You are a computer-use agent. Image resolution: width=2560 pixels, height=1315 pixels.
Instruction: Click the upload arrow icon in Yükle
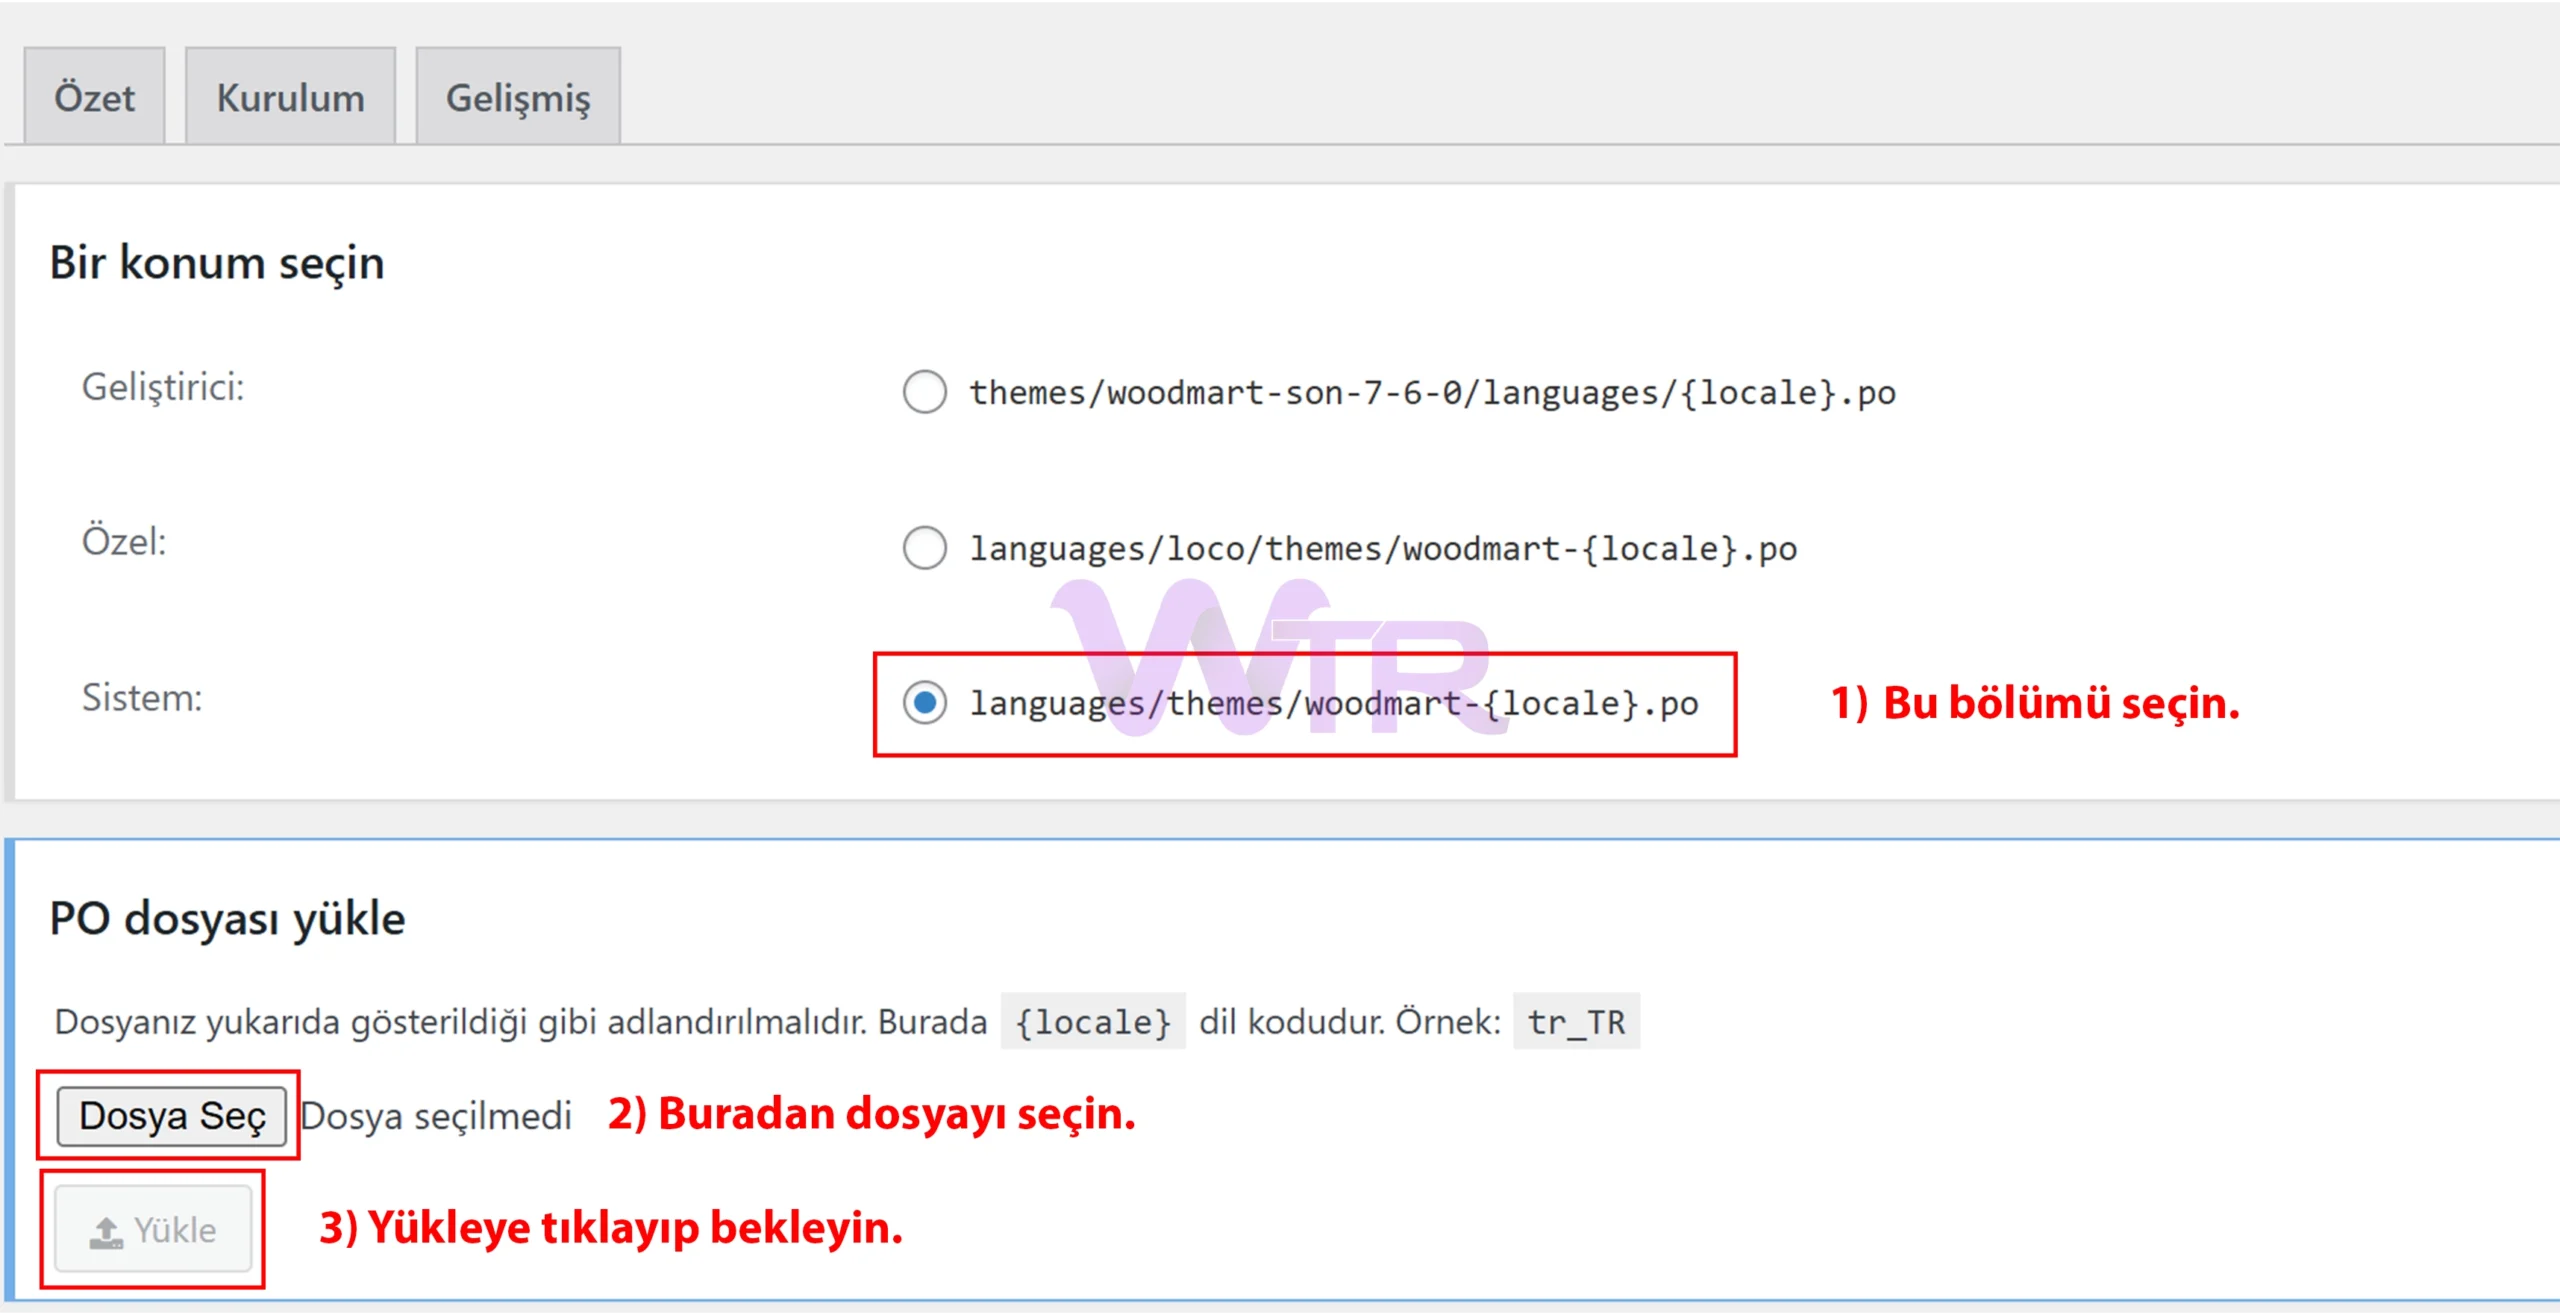pyautogui.click(x=106, y=1231)
